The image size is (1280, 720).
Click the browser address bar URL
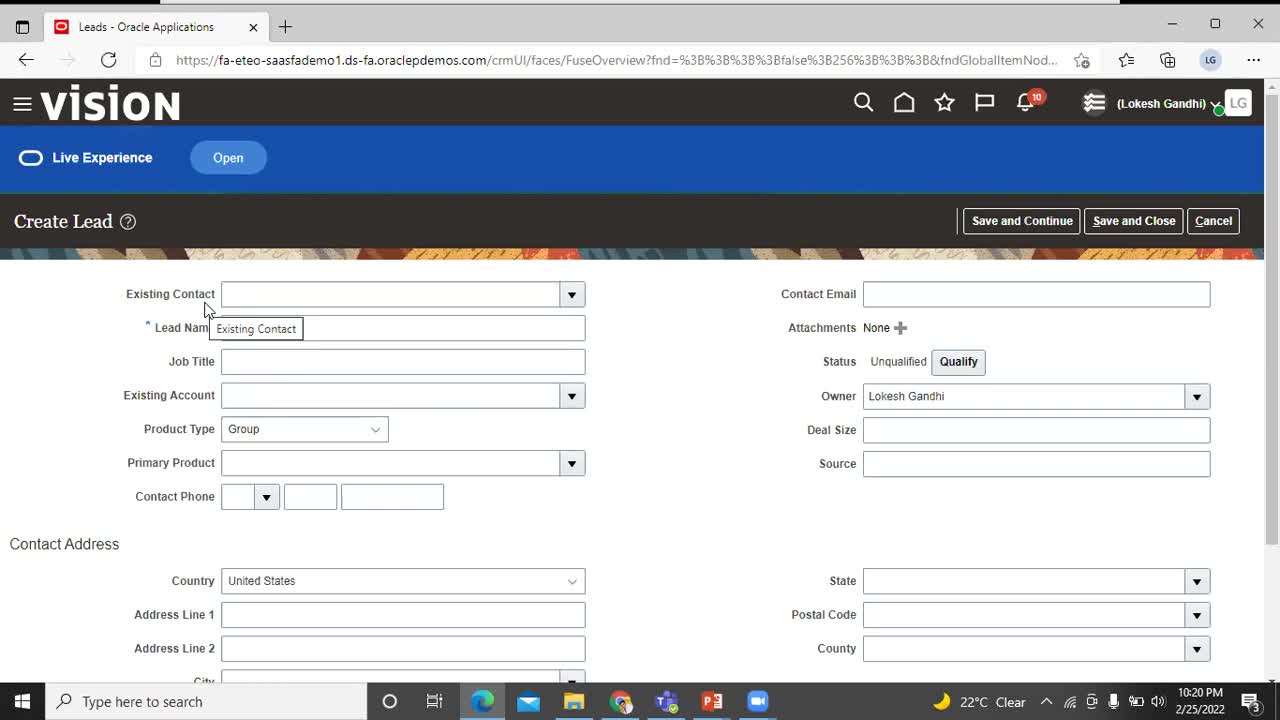(x=616, y=60)
